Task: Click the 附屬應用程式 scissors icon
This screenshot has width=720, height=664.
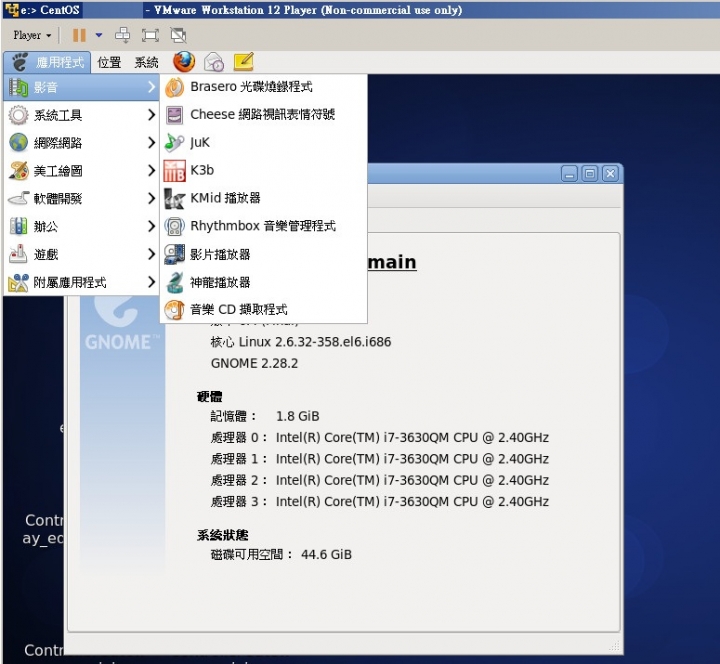Action: tap(18, 283)
